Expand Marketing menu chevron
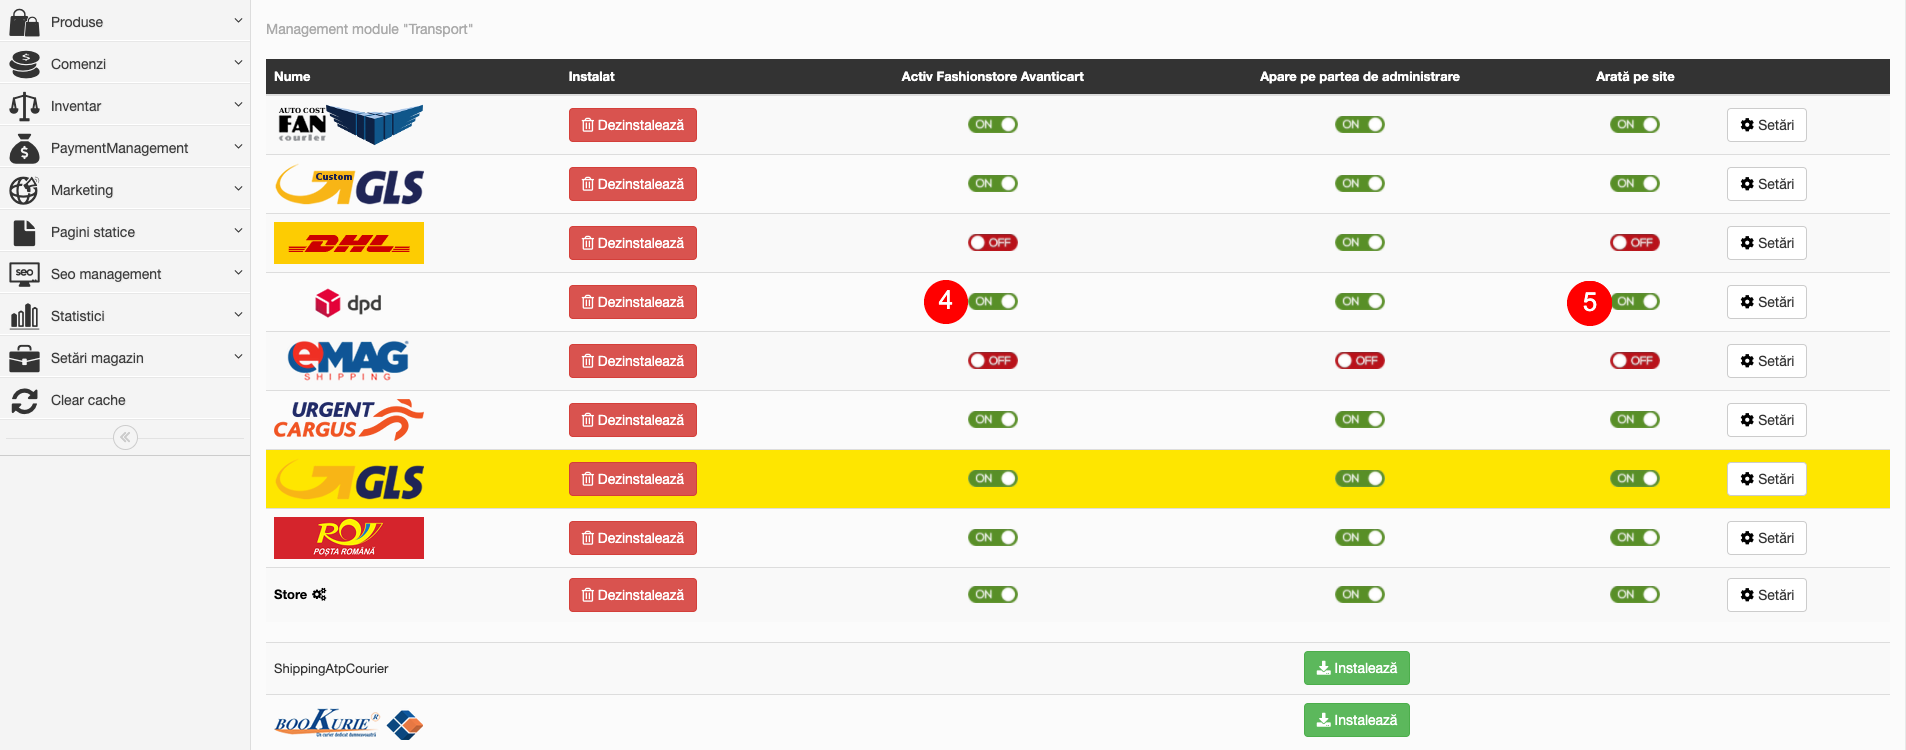1906x750 pixels. click(x=238, y=188)
